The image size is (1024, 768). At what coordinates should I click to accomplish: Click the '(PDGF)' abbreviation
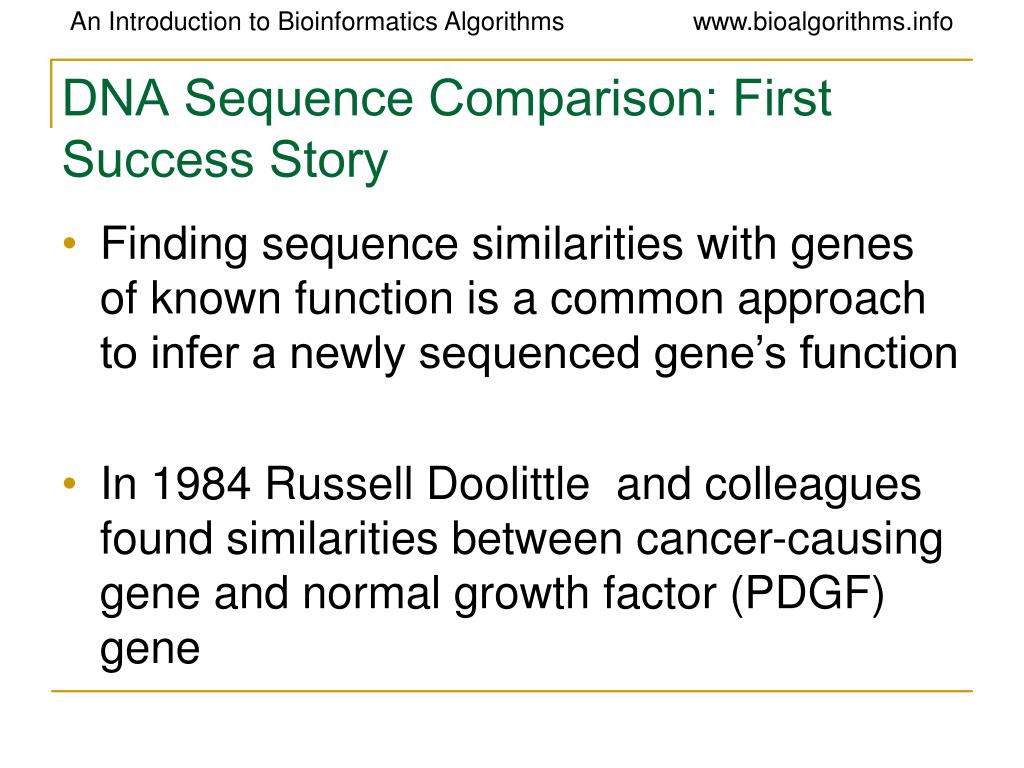(808, 594)
